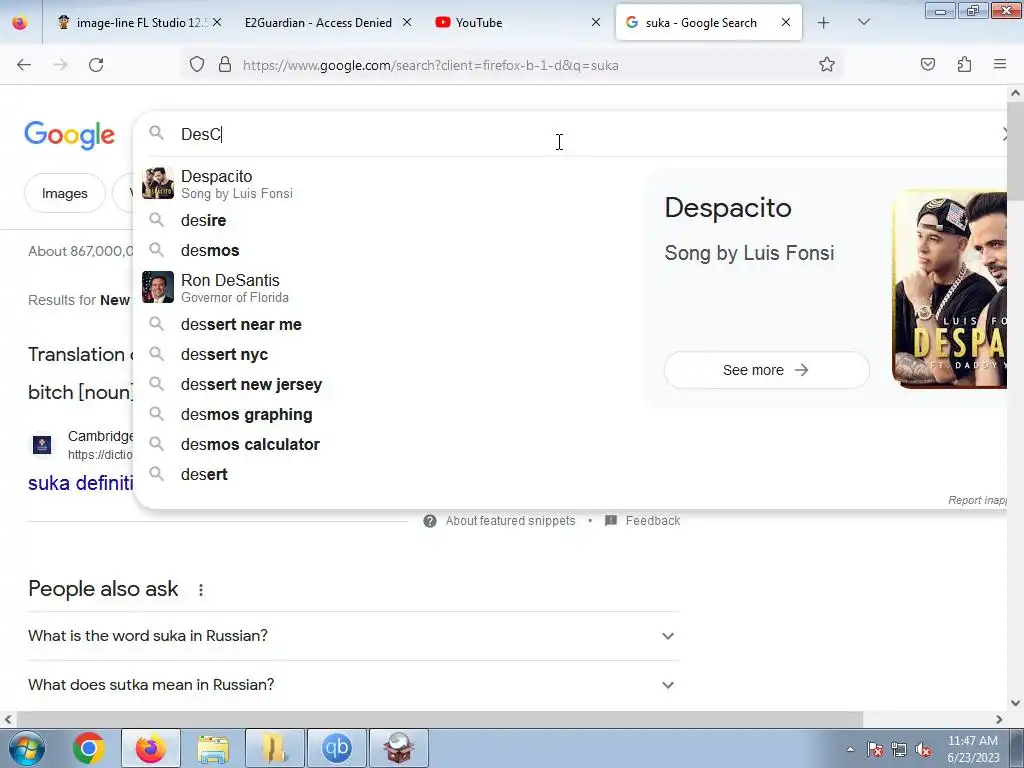Open Windows Explorer from the taskbar
1024x768 pixels.
click(213, 748)
